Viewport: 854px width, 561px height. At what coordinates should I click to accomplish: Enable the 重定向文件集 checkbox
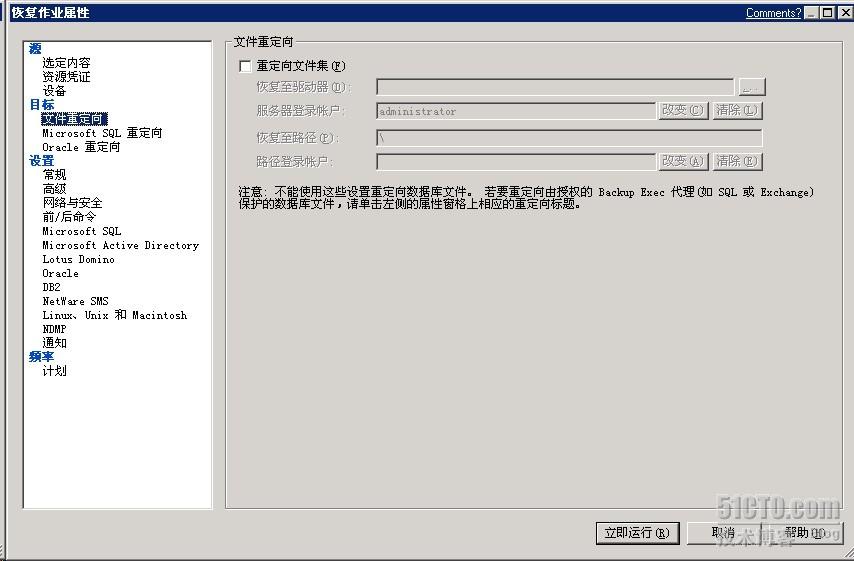(x=246, y=66)
